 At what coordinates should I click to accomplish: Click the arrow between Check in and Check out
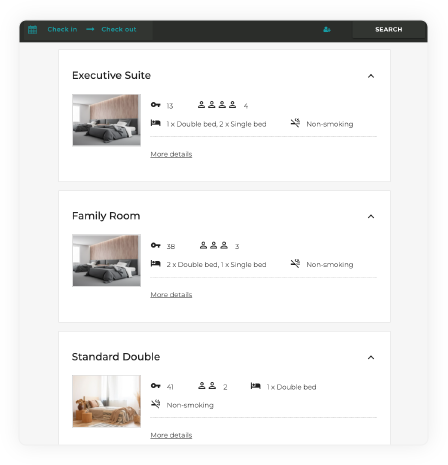click(x=90, y=29)
